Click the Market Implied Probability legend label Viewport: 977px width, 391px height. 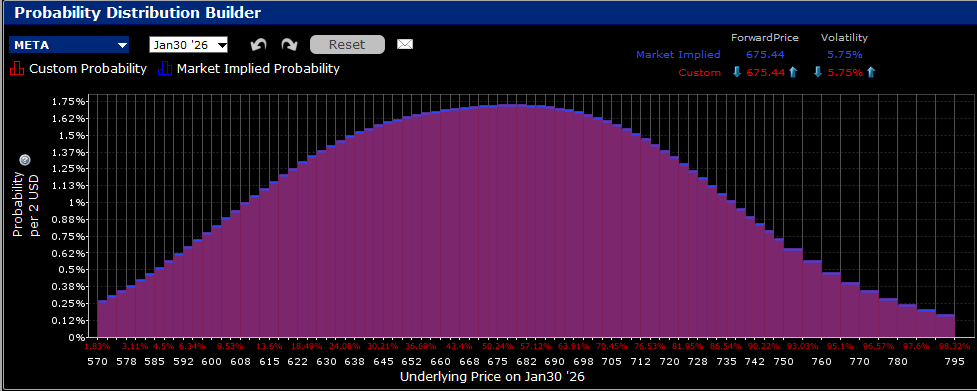[x=259, y=68]
